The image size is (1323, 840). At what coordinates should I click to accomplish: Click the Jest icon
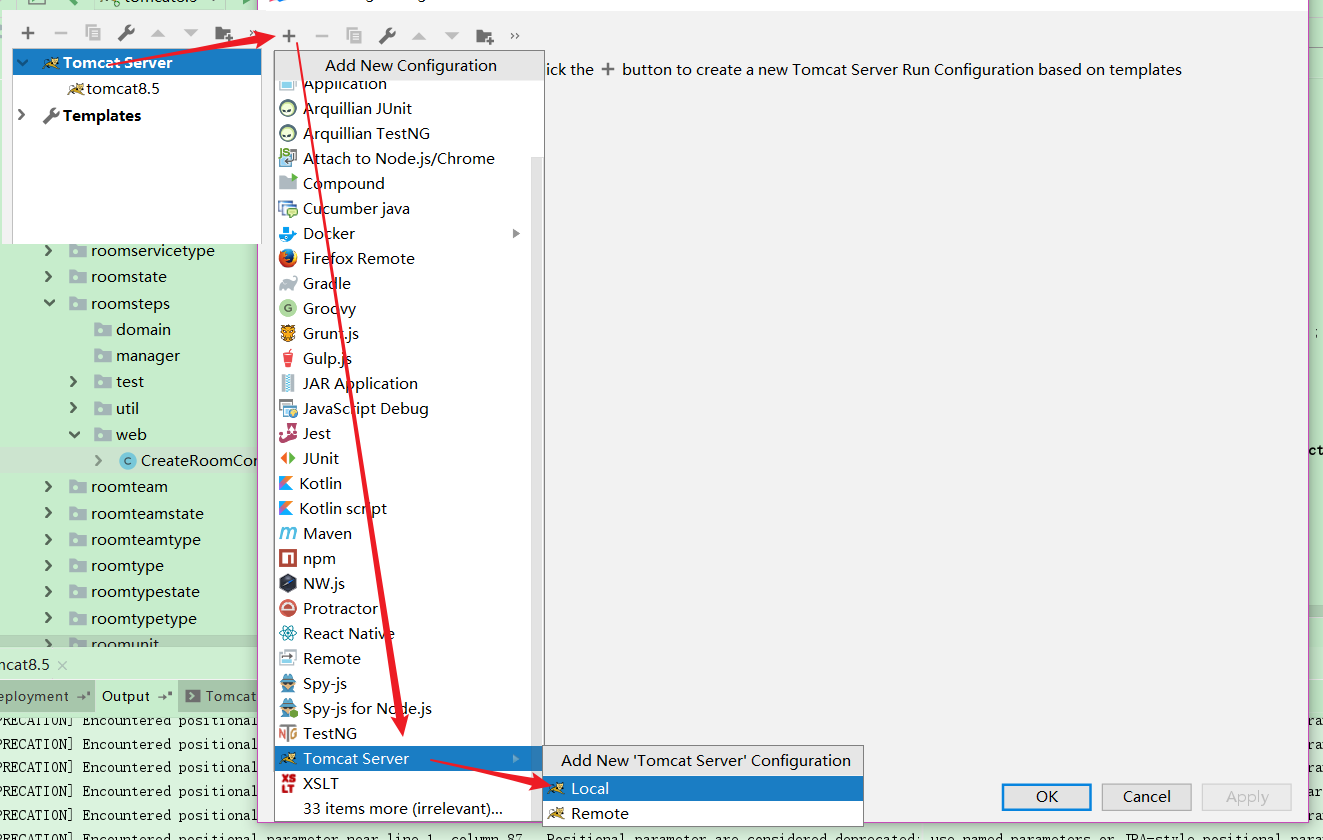288,433
